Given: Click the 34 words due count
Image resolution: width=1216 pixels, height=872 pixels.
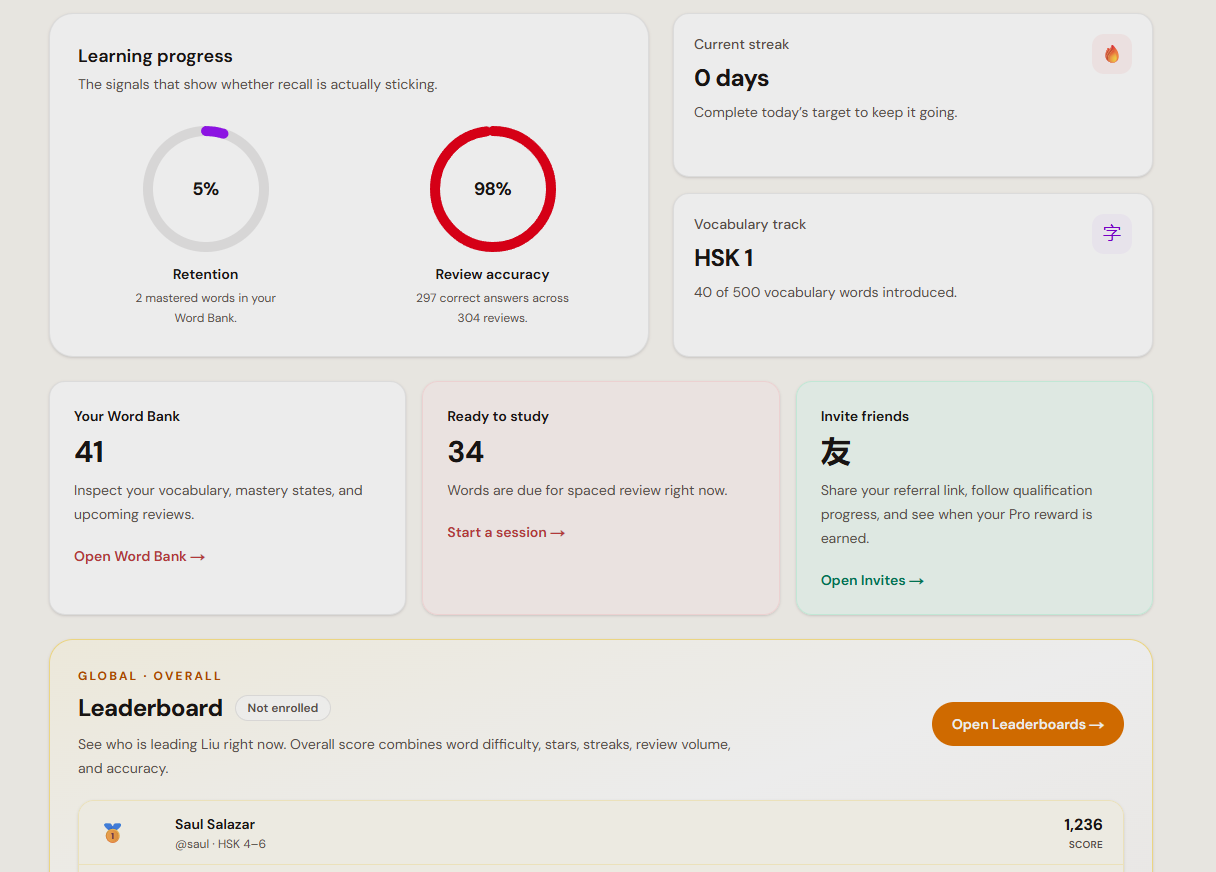Looking at the screenshot, I should click(x=466, y=452).
